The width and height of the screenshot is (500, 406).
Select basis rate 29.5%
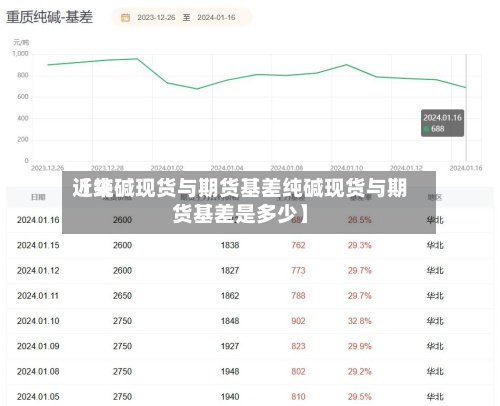[x=360, y=397]
